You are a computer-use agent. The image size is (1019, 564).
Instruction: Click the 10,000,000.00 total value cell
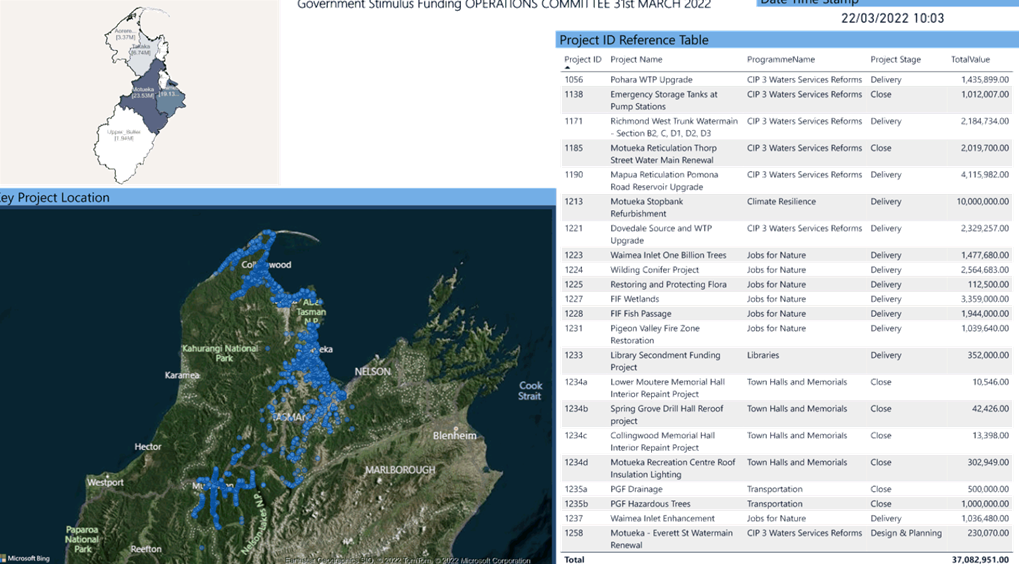[x=983, y=201]
